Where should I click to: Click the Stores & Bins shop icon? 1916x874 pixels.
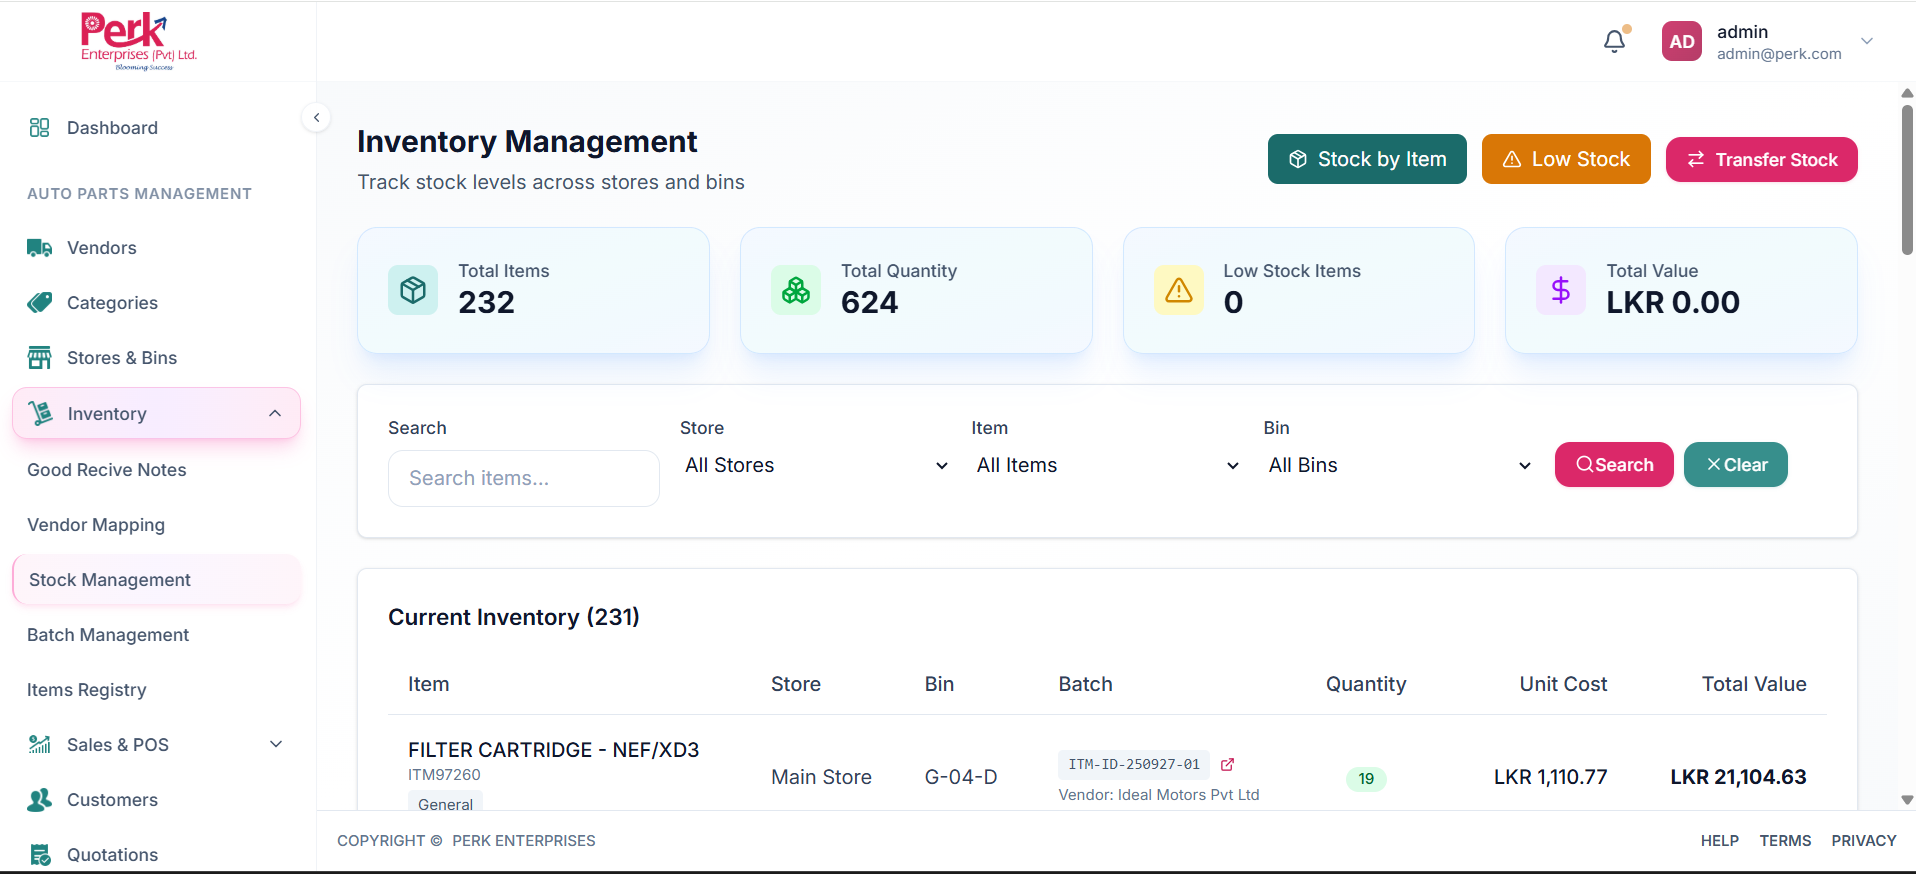click(39, 358)
